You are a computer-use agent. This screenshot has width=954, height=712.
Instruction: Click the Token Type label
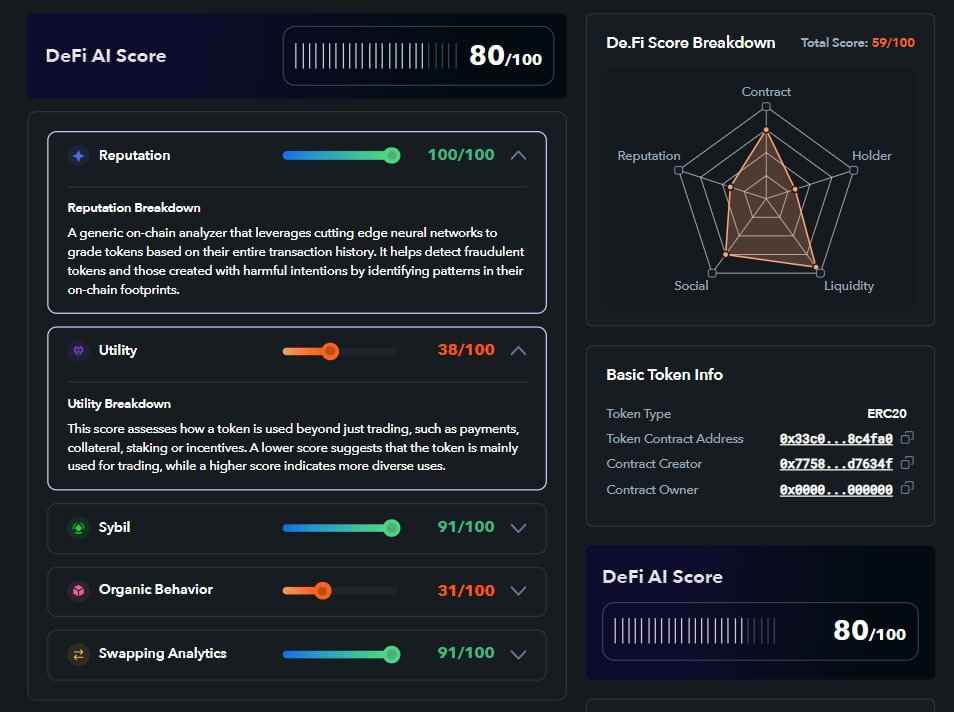pos(638,414)
